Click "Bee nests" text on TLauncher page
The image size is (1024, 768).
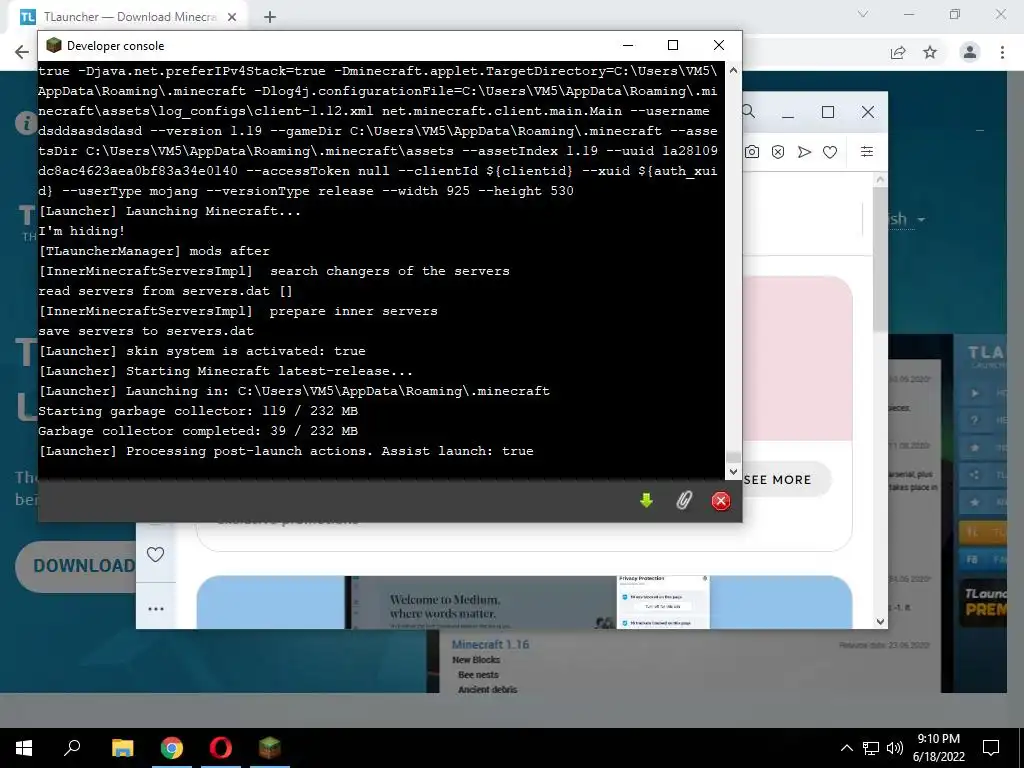478,675
